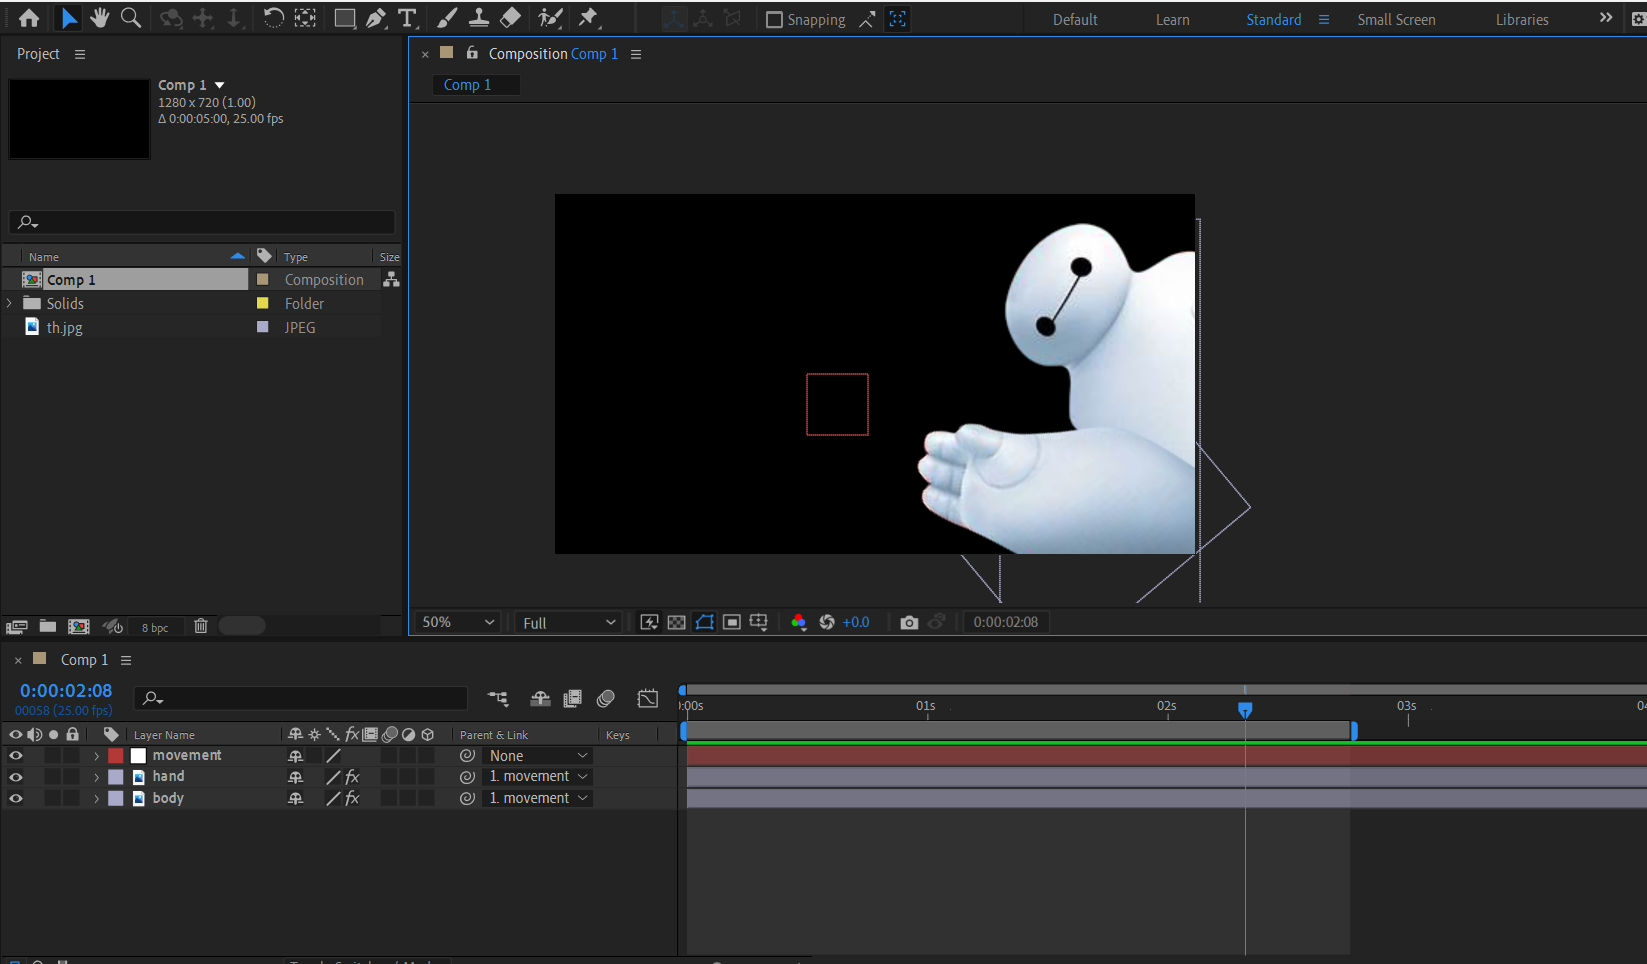Image resolution: width=1647 pixels, height=964 pixels.
Task: Open the Project panel menu
Action: [80, 54]
